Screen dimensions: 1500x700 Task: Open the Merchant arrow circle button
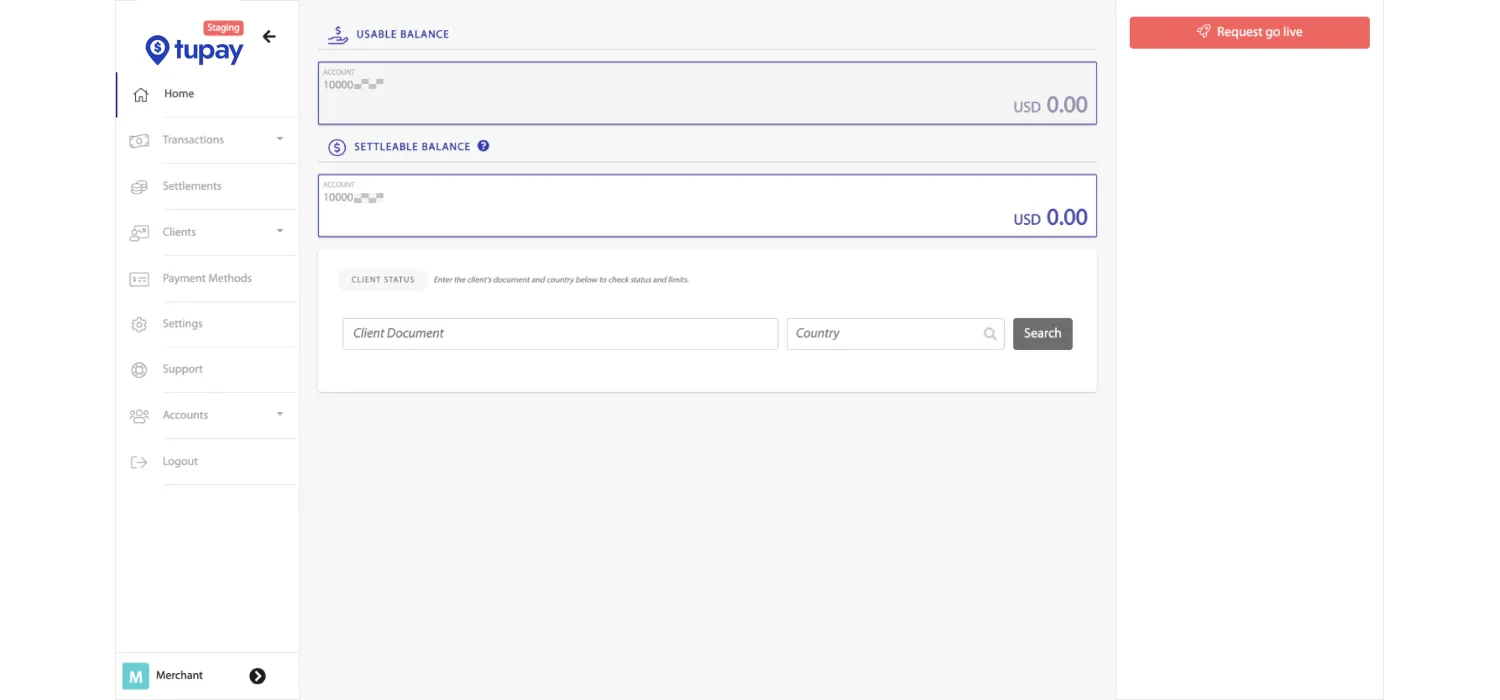pyautogui.click(x=258, y=676)
